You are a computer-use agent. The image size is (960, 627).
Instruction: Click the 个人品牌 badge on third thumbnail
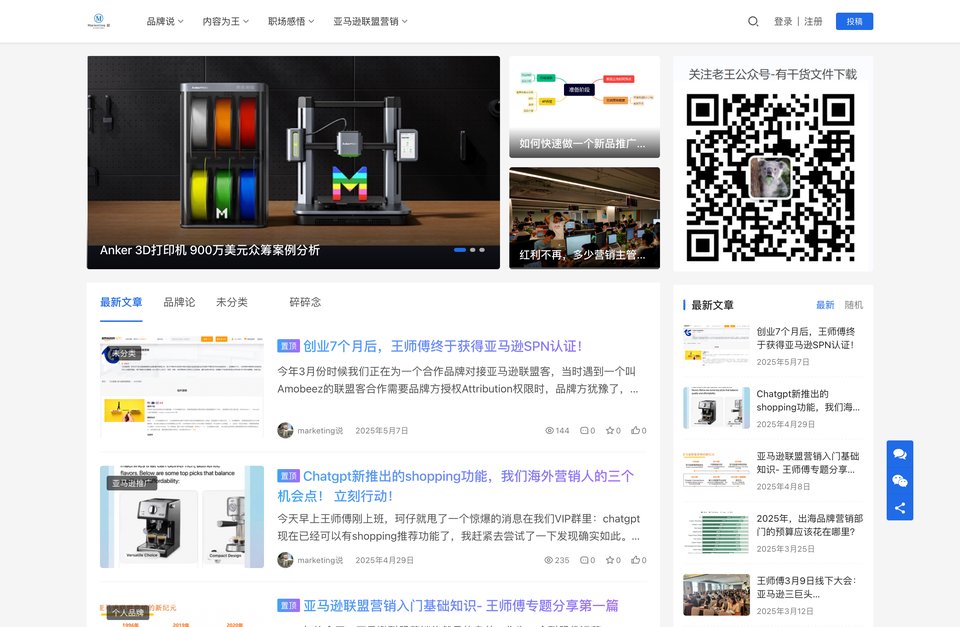click(128, 612)
